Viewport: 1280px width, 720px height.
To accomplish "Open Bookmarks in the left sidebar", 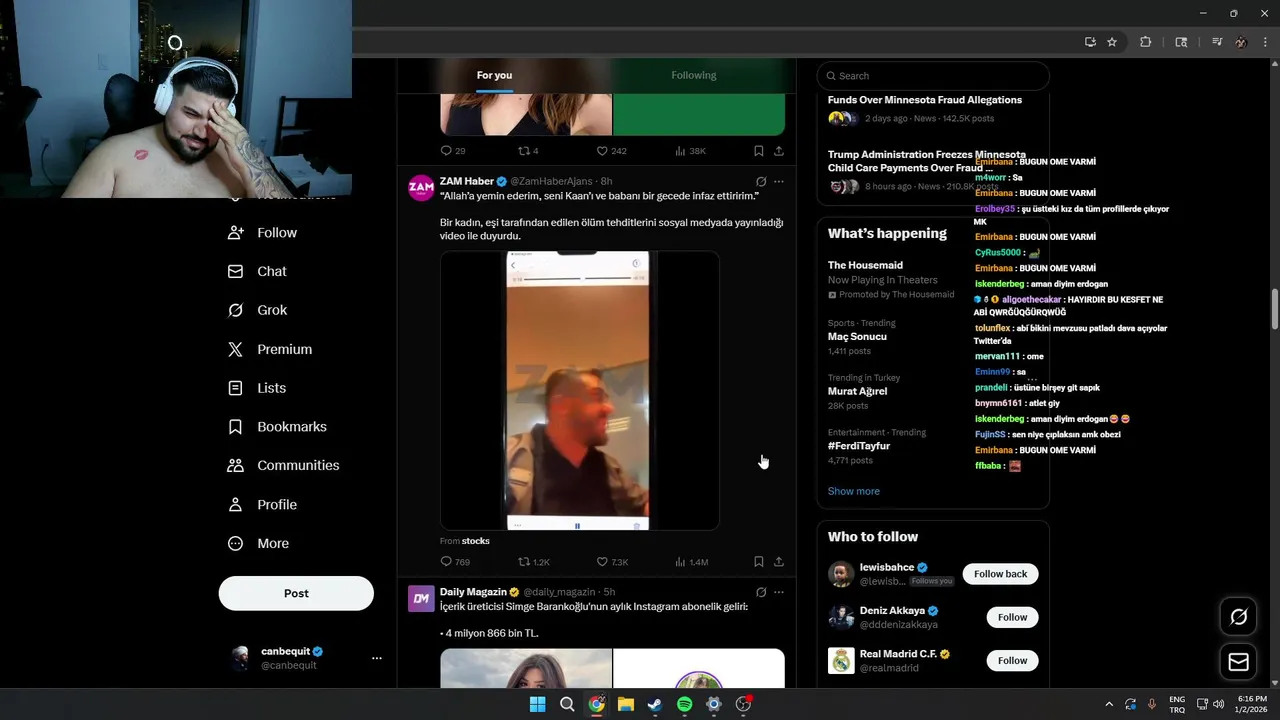I will [x=277, y=426].
